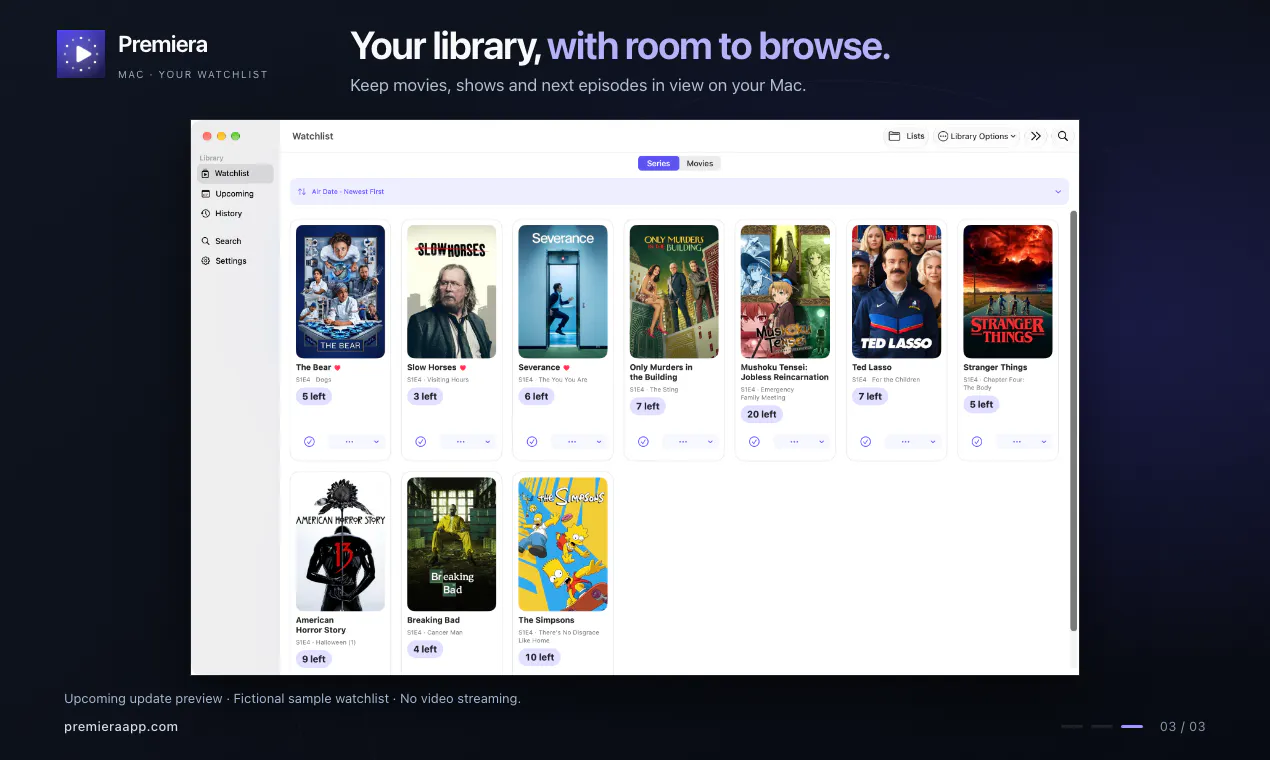Click the heart next to The Bear

pos(338,368)
